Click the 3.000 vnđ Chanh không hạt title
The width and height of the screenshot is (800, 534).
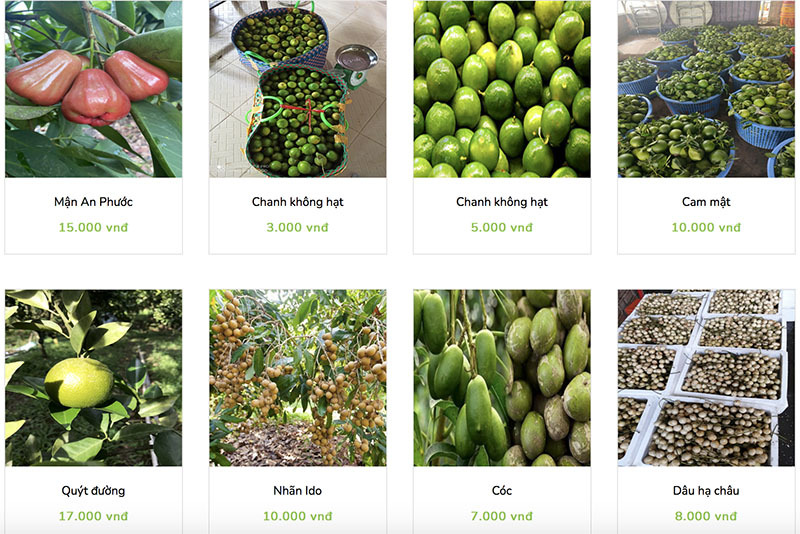pos(297,202)
